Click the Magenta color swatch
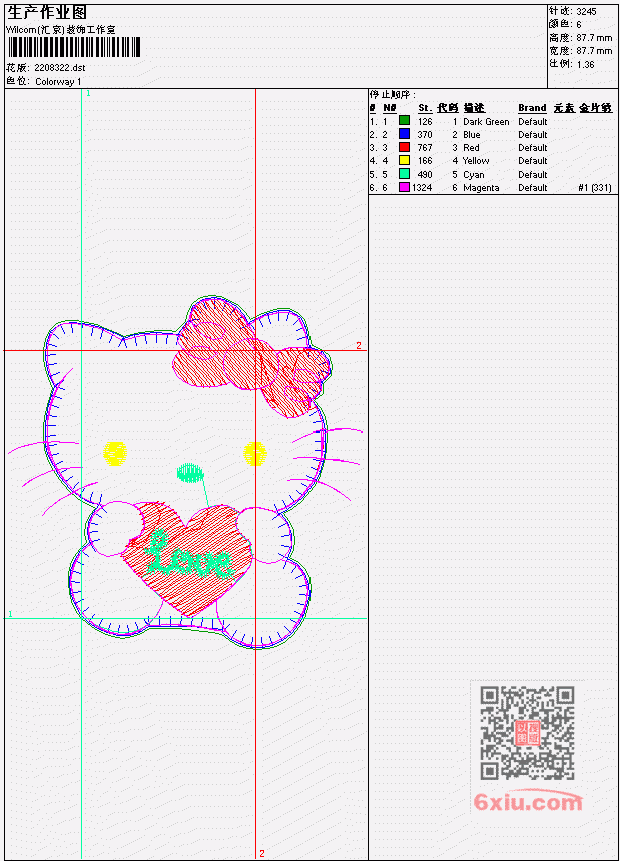 coord(404,187)
